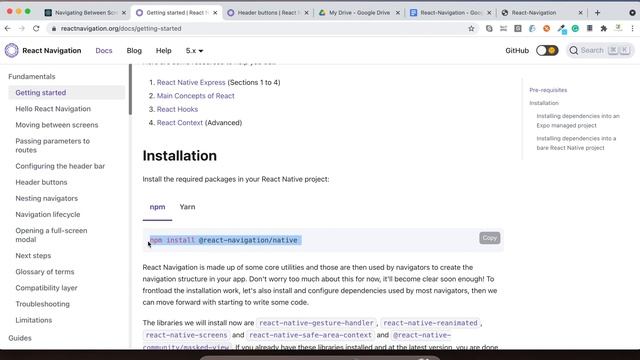Open Getting started sidebar item

pos(67,93)
